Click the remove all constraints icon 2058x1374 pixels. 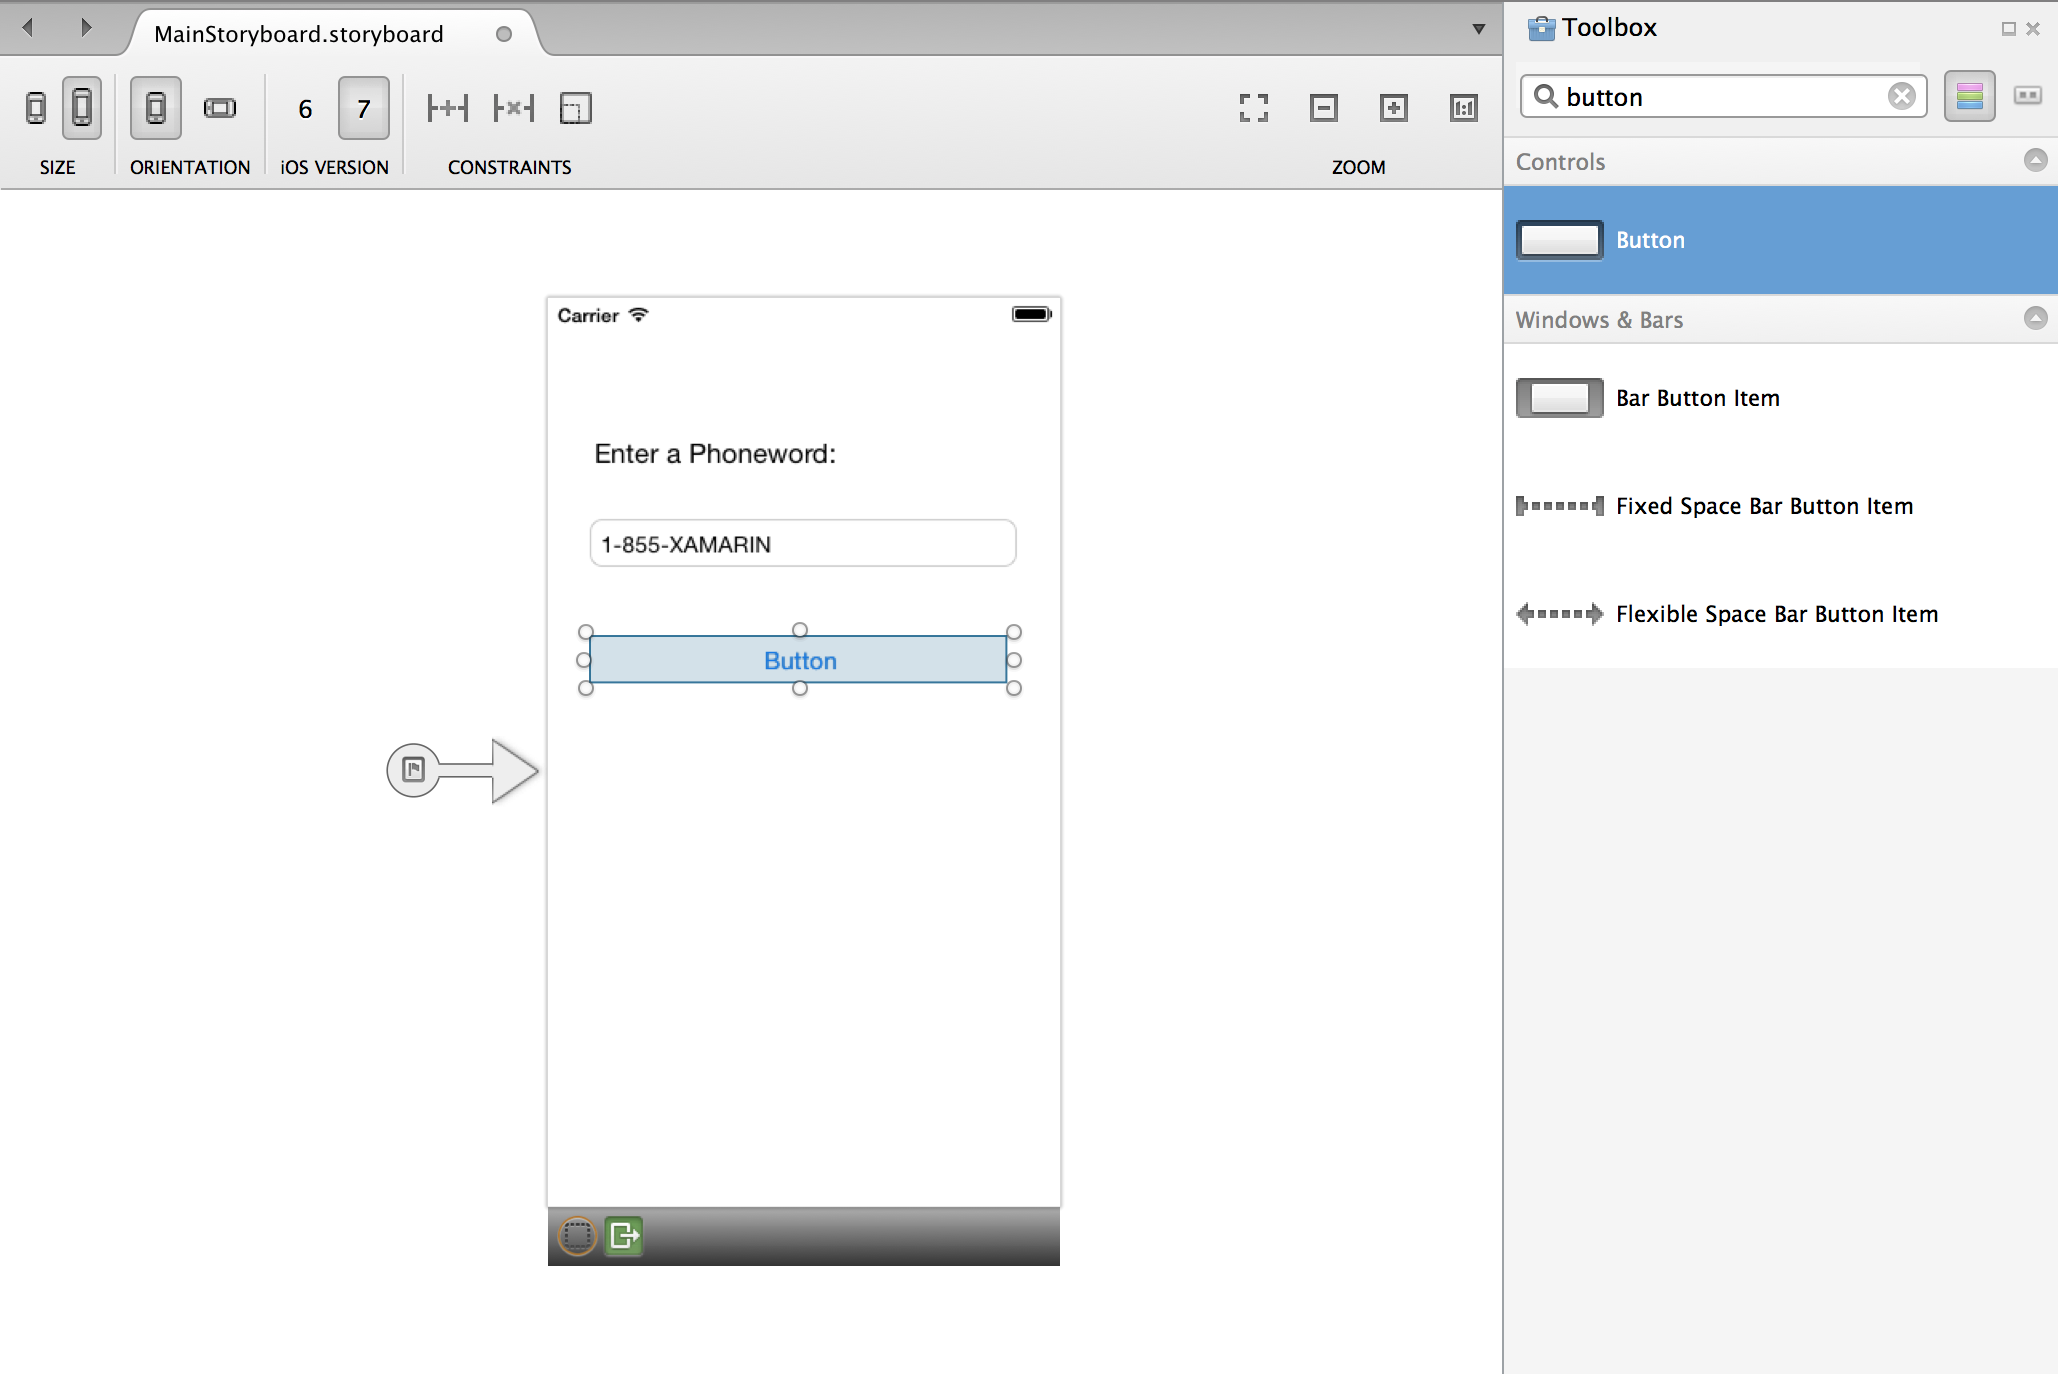[x=514, y=108]
